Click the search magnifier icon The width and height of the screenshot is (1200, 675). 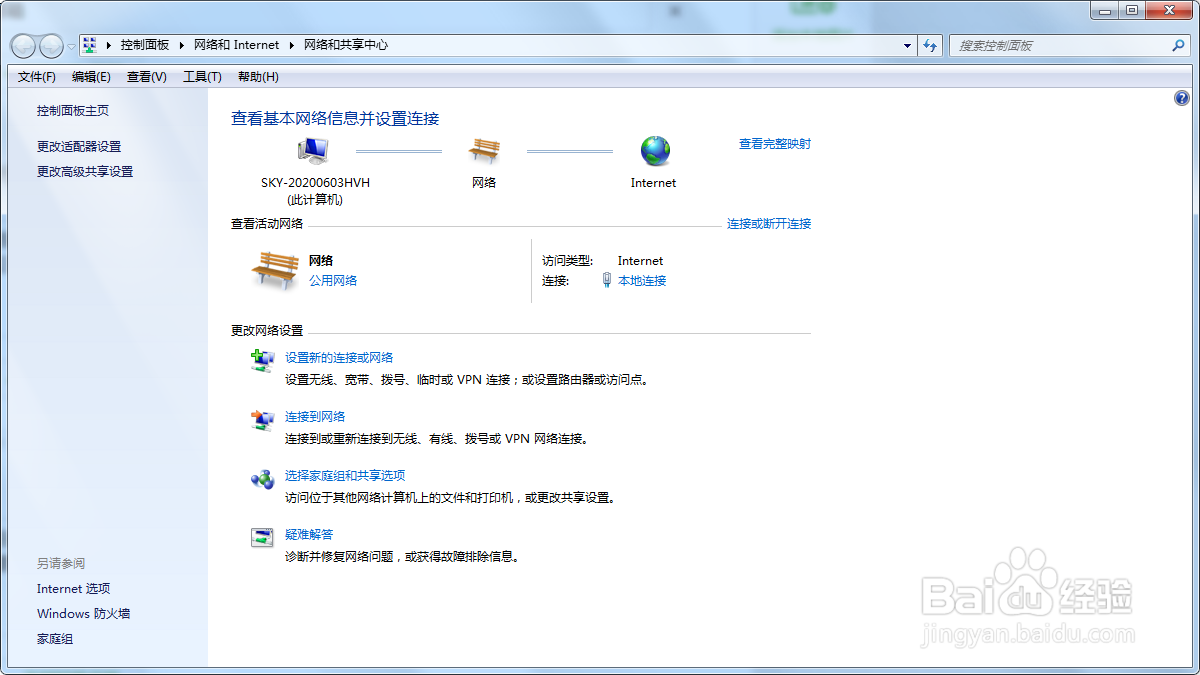click(x=1178, y=45)
